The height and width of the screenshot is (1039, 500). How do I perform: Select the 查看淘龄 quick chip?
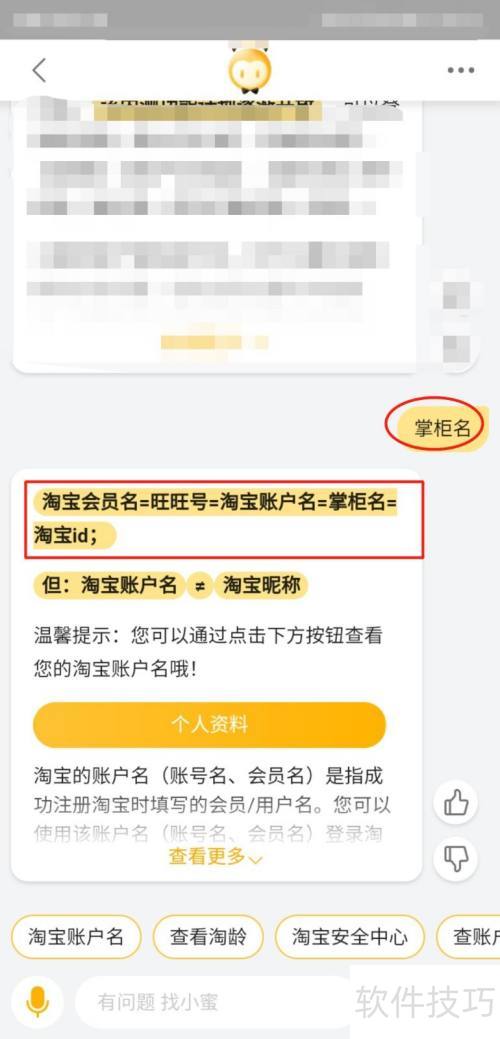[208, 937]
